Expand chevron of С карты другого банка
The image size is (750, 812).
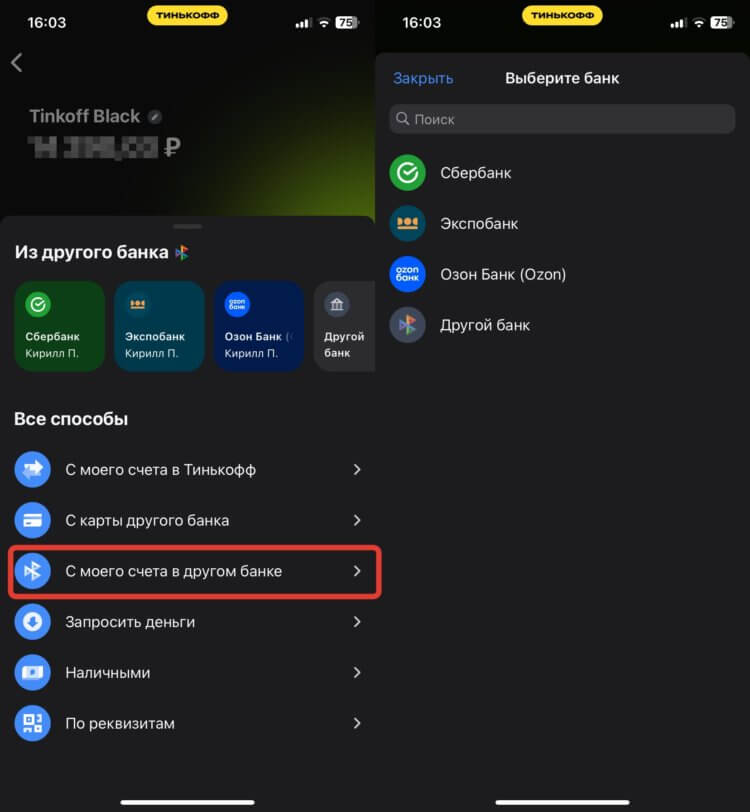pos(357,520)
